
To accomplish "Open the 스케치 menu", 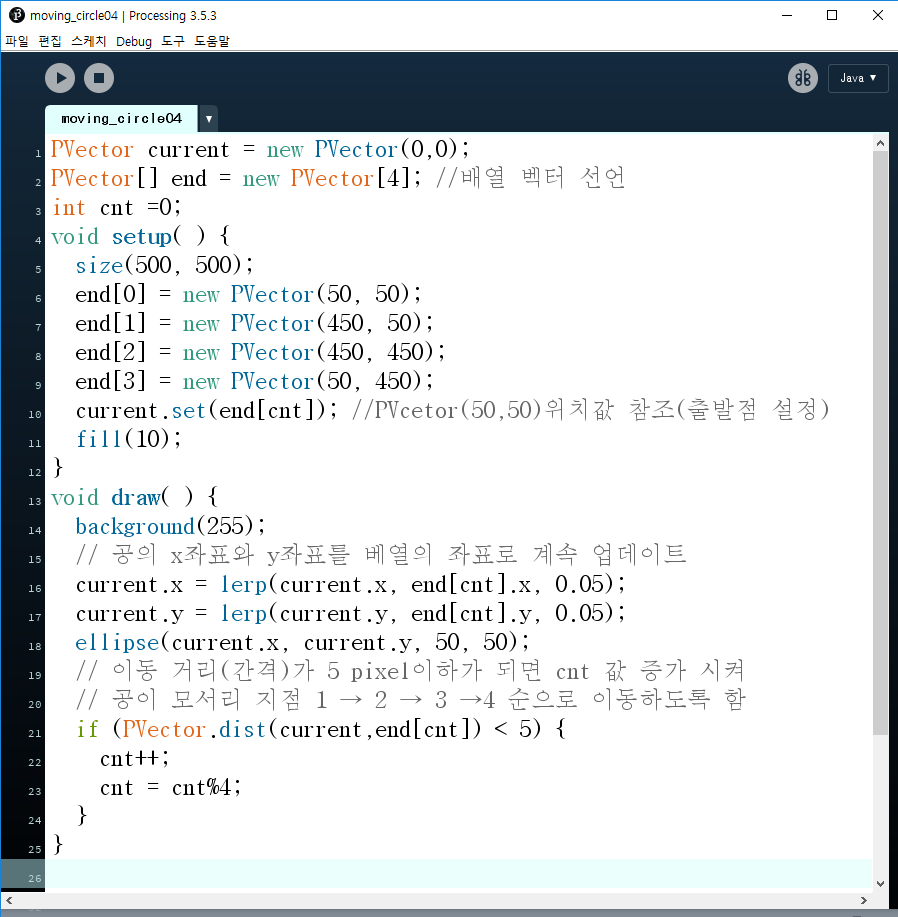I will (x=89, y=41).
